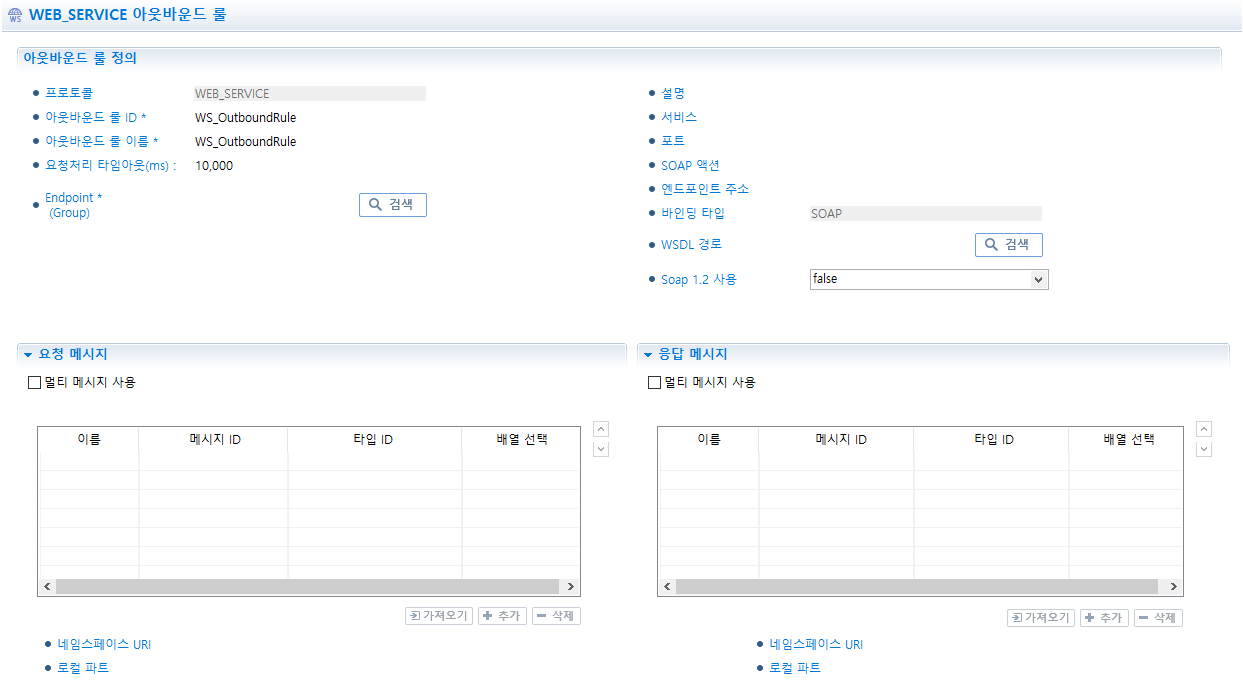Click move-up arrow beside request table
This screenshot has width=1243, height=682.
point(601,429)
